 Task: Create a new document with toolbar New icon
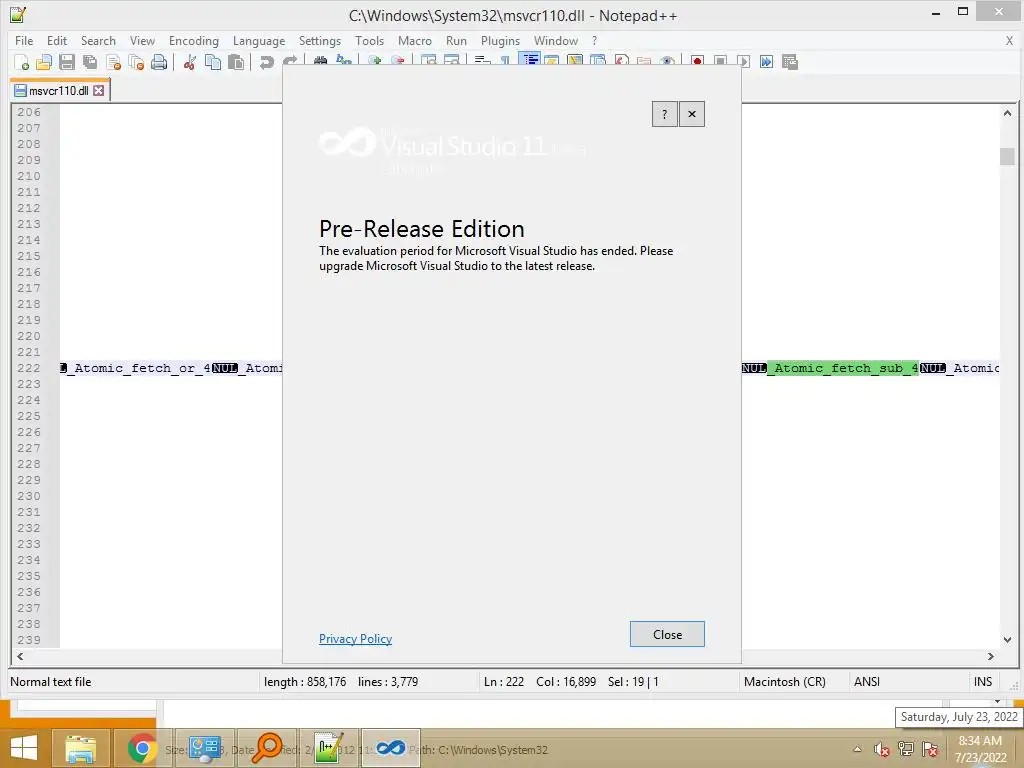(x=21, y=62)
